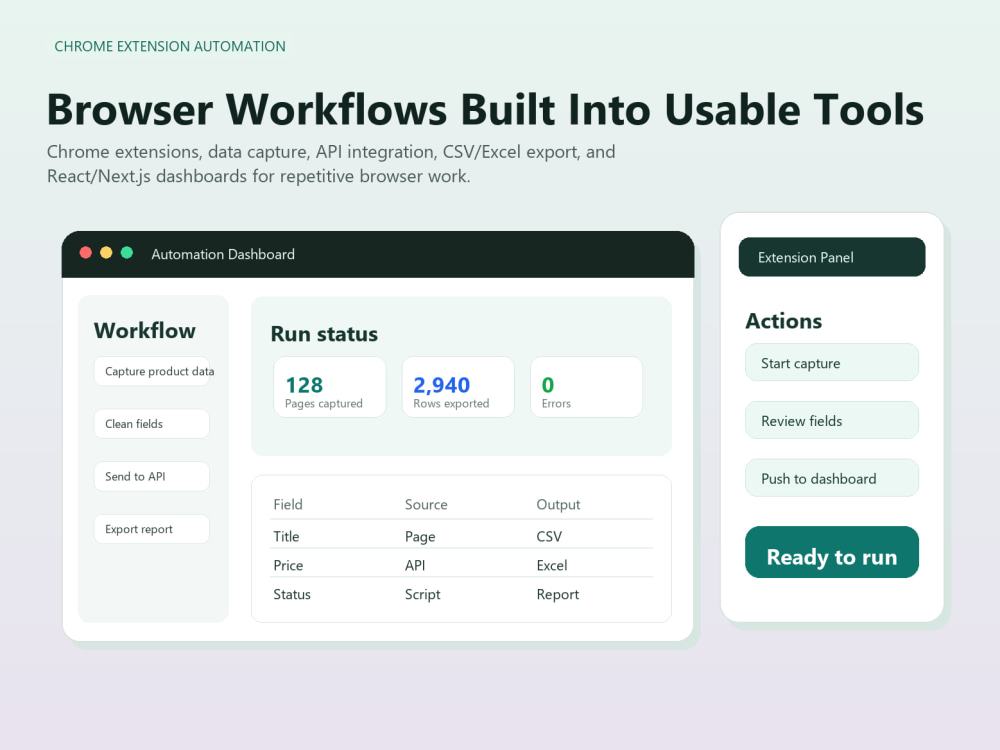The width and height of the screenshot is (1000, 750).
Task: Click the Script source cell
Action: pyautogui.click(x=422, y=594)
